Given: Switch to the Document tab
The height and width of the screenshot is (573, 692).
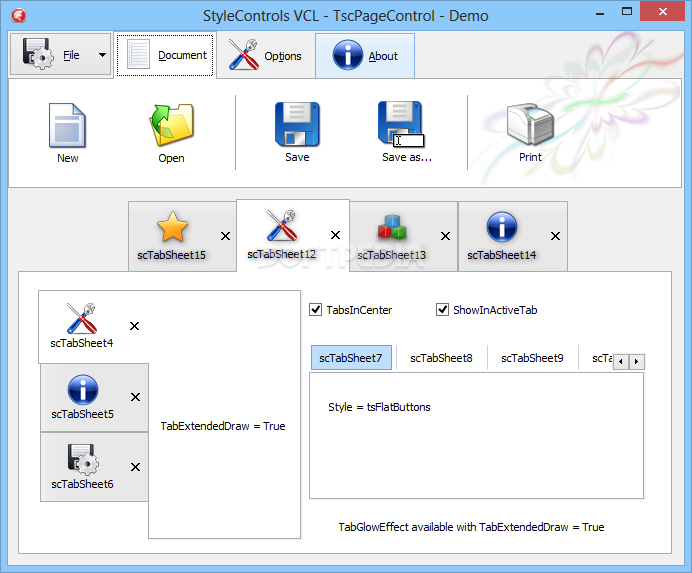Looking at the screenshot, I should coord(165,55).
